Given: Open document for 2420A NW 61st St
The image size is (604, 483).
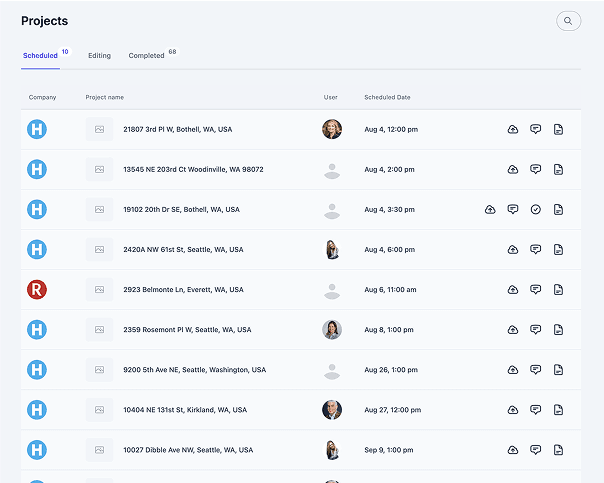Looking at the screenshot, I should (x=558, y=250).
